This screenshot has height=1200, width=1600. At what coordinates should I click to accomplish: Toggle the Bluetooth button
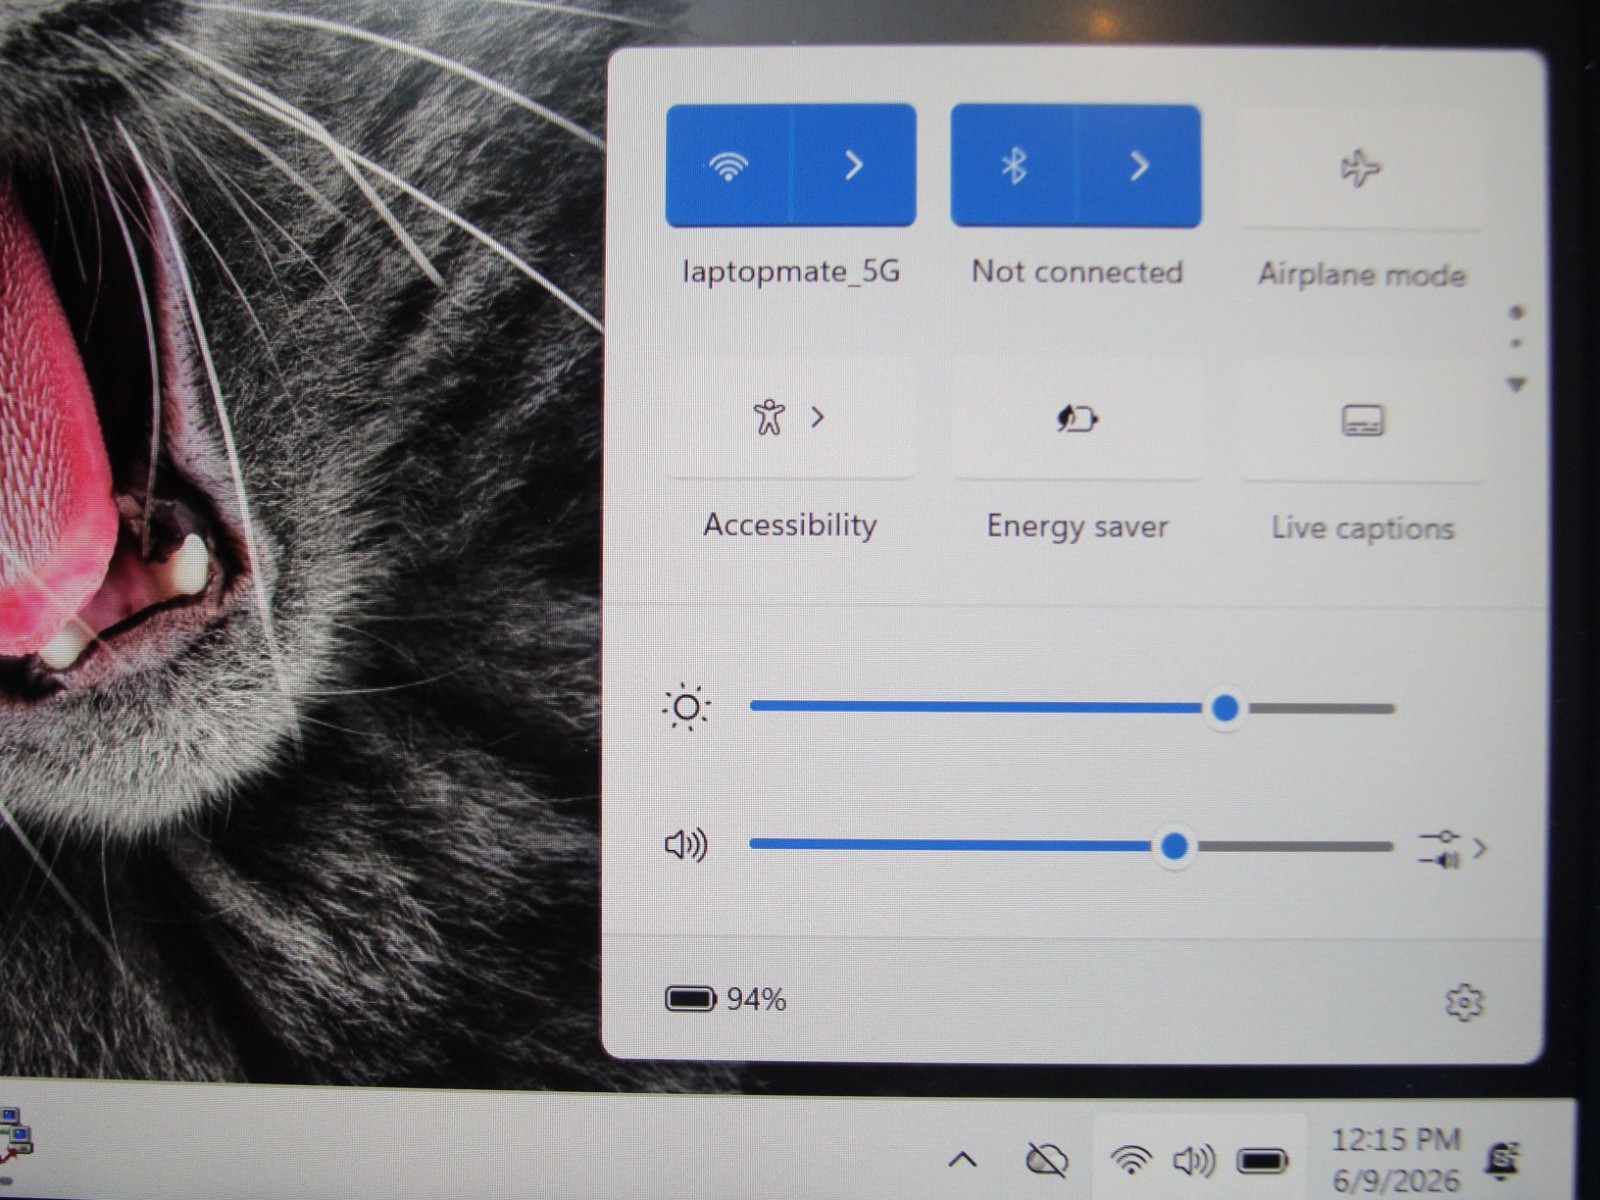[x=1014, y=166]
